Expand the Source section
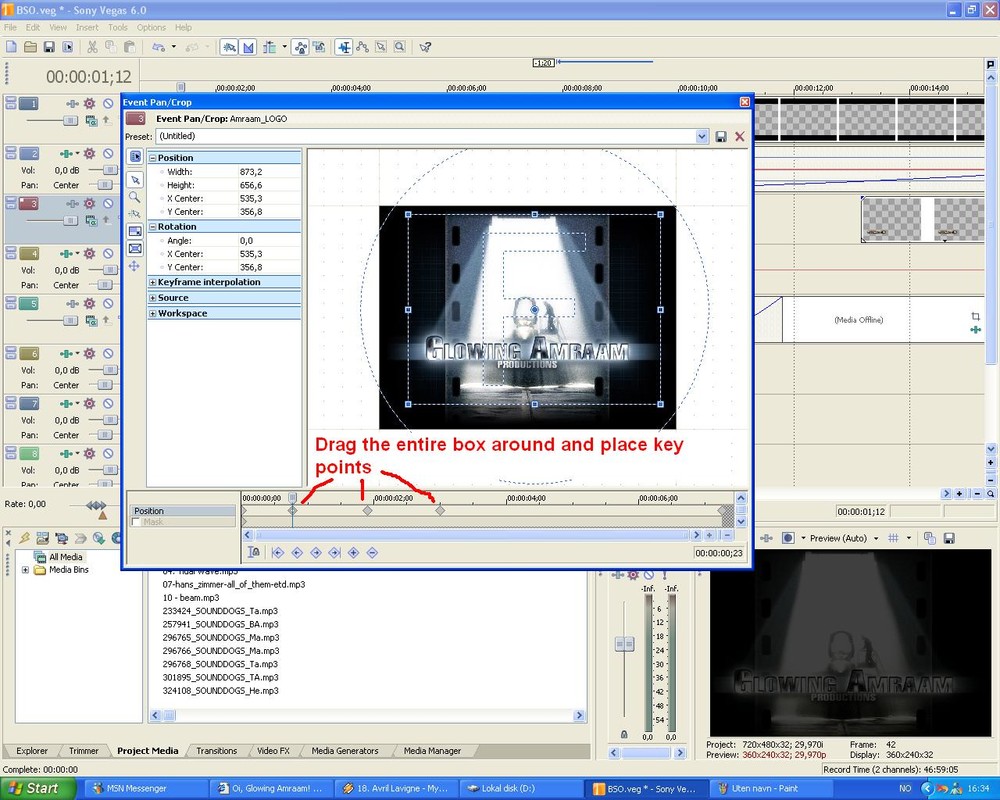This screenshot has width=1000, height=800. point(152,298)
